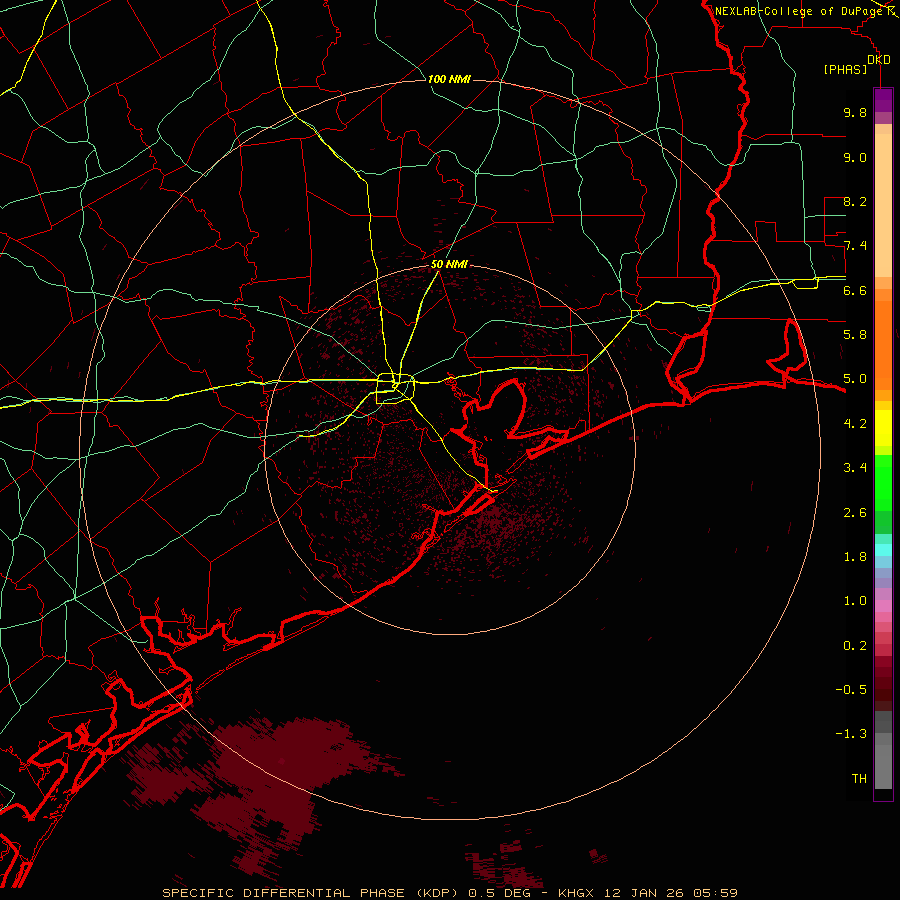900x900 pixels.
Task: Click the 9.0 value on the color scale
Action: pos(855,157)
